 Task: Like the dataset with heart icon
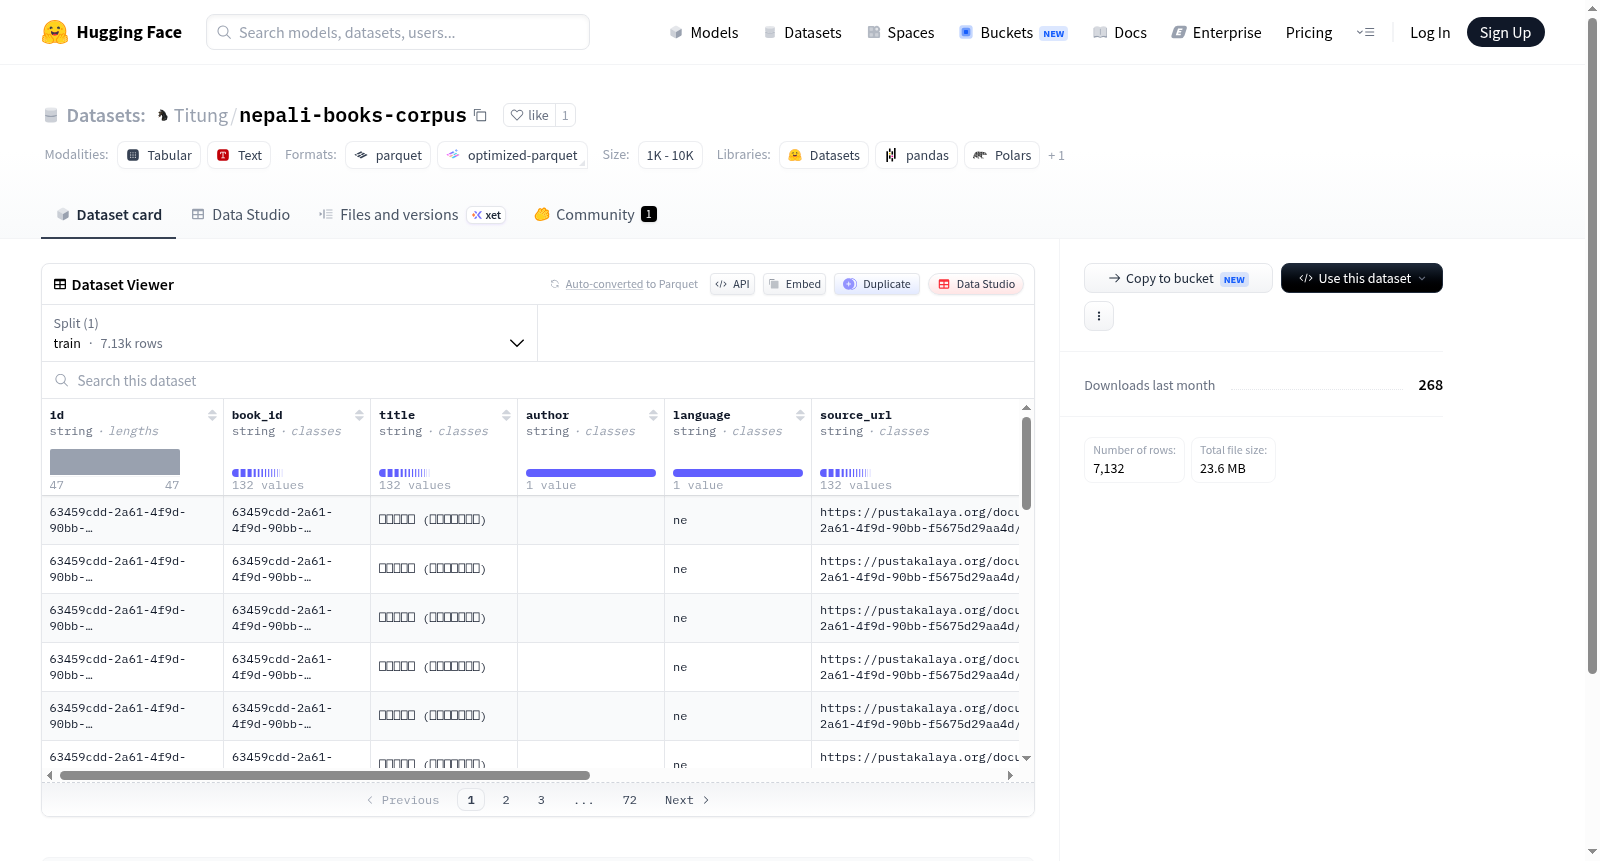tap(529, 115)
